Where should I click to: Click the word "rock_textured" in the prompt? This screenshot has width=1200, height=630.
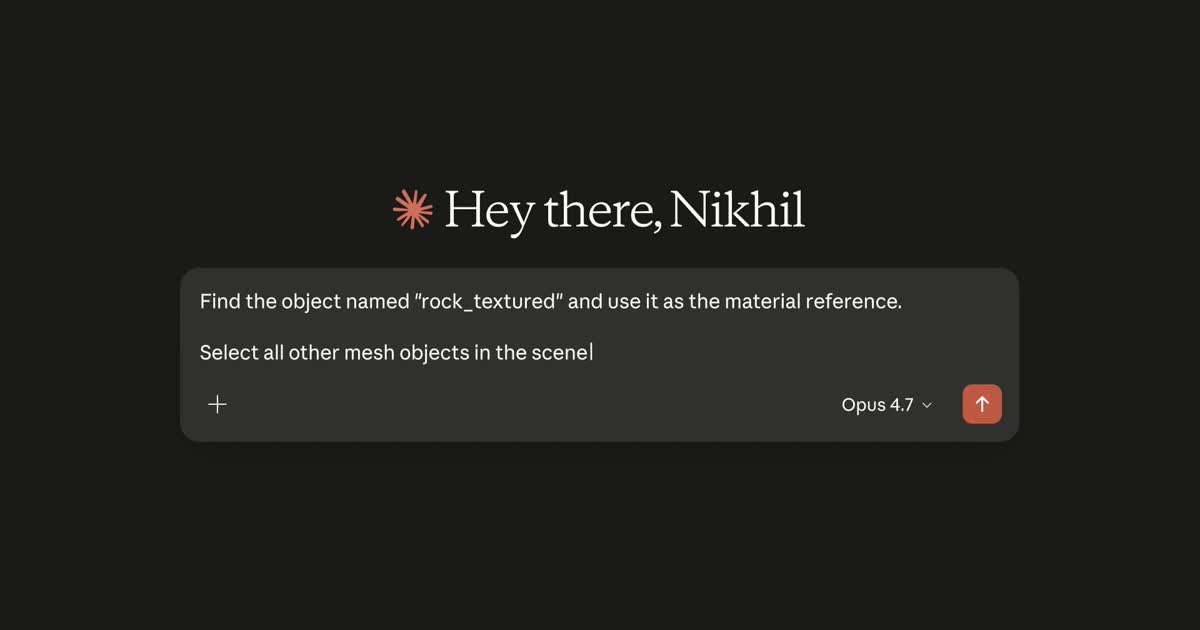click(488, 301)
